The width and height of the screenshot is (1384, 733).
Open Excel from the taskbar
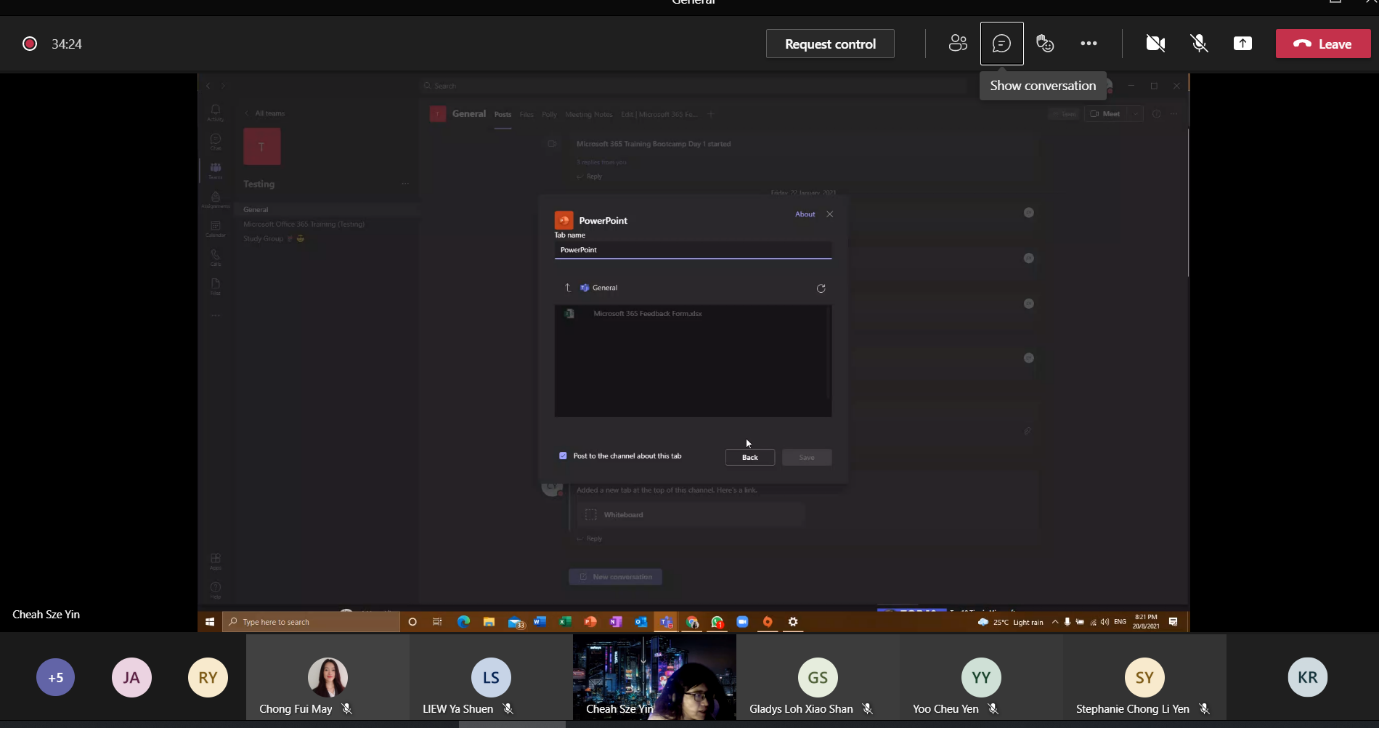click(565, 622)
